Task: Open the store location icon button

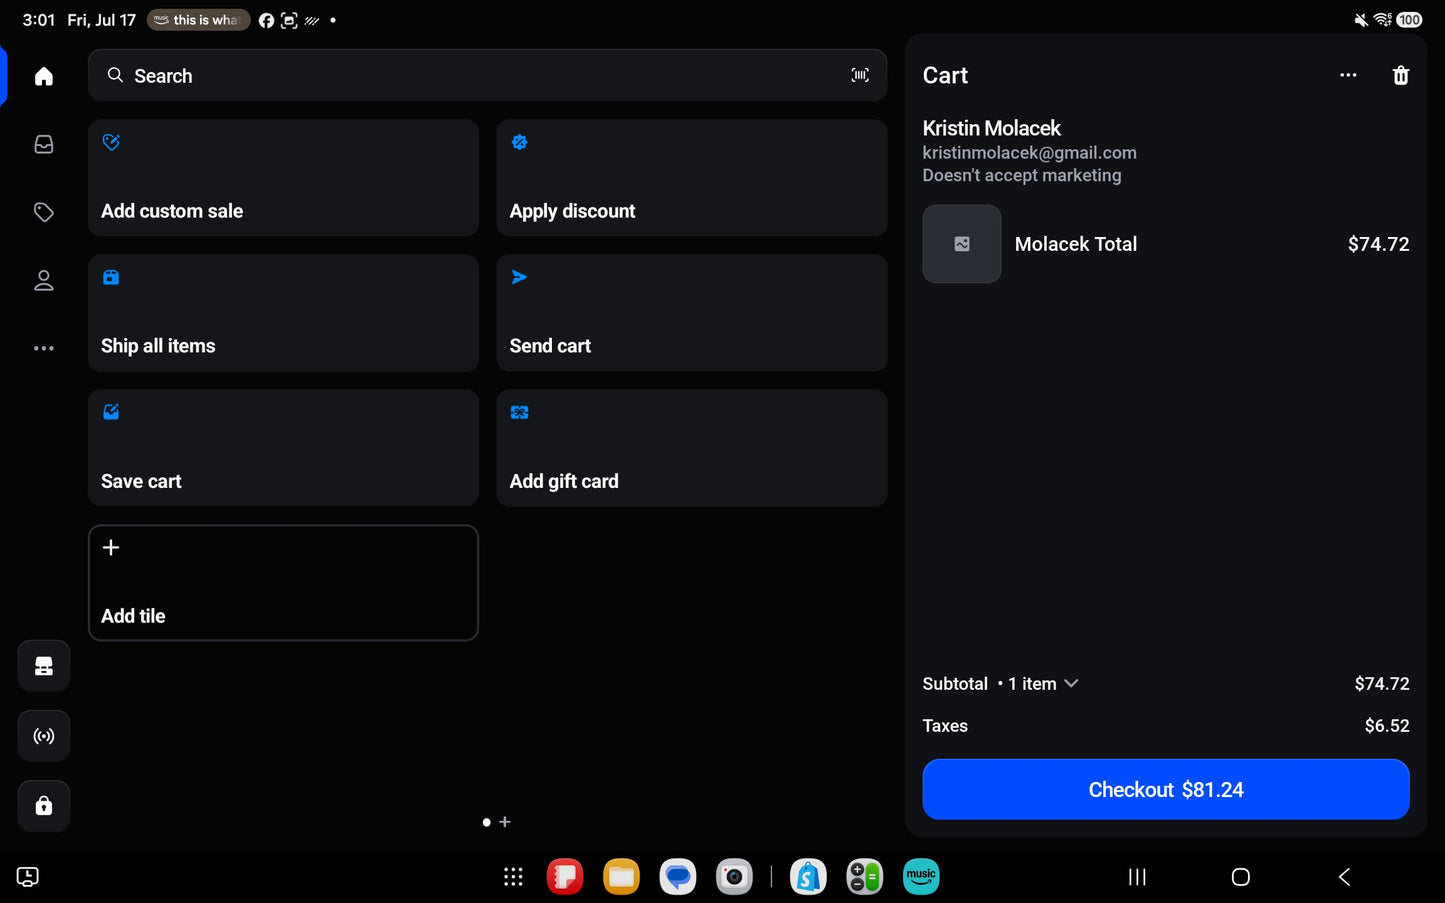Action: coord(44,666)
